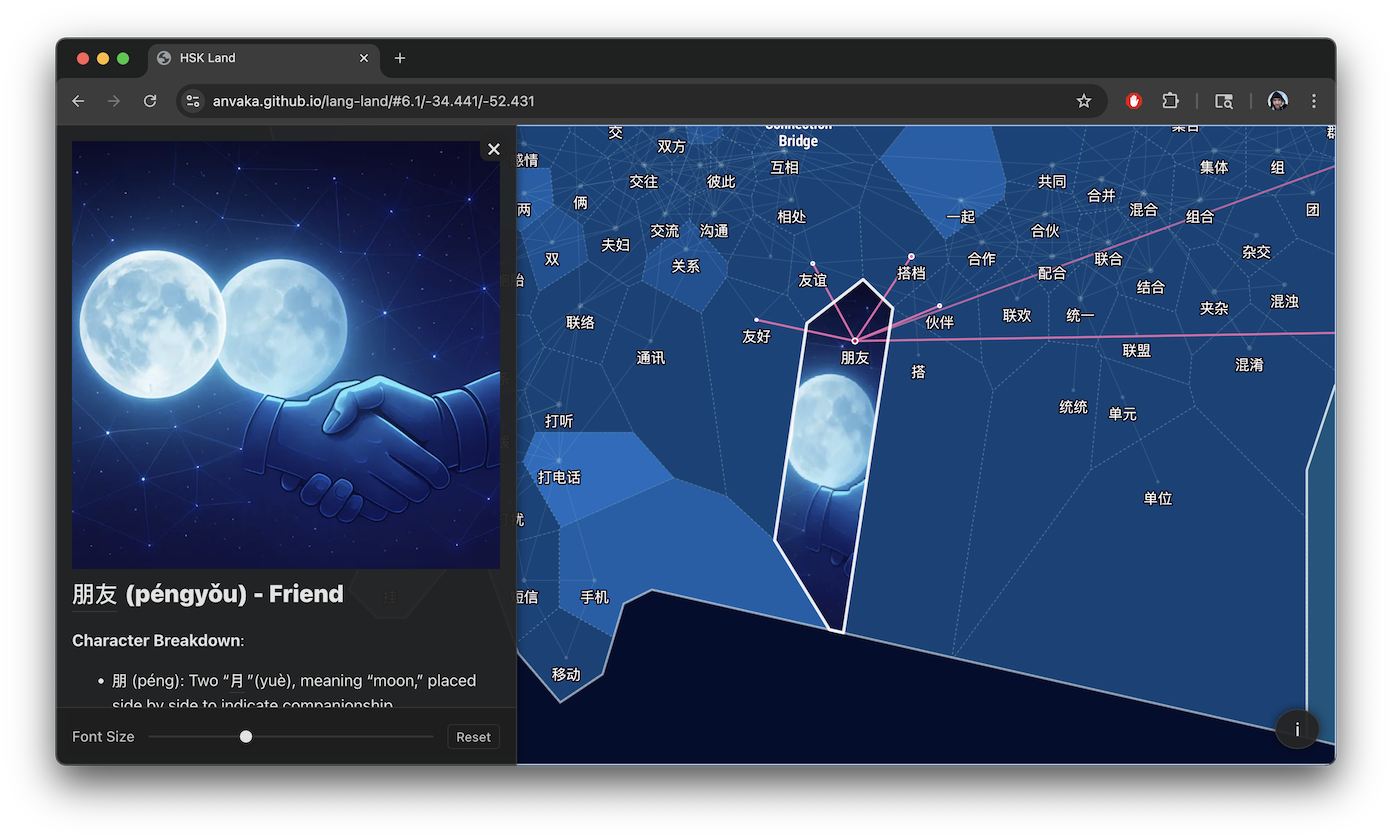This screenshot has height=839, width=1392.
Task: Open the map info circle button
Action: coord(1297,729)
